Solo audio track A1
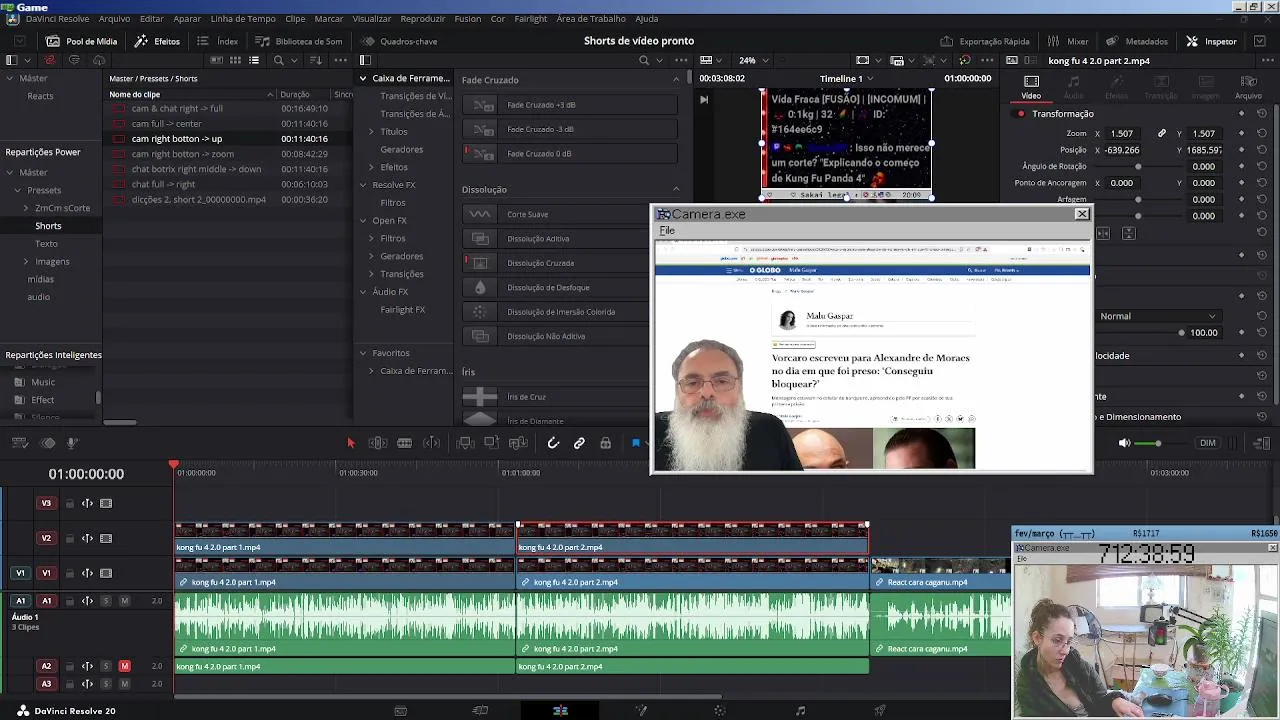Viewport: 1280px width, 720px height. coord(106,601)
